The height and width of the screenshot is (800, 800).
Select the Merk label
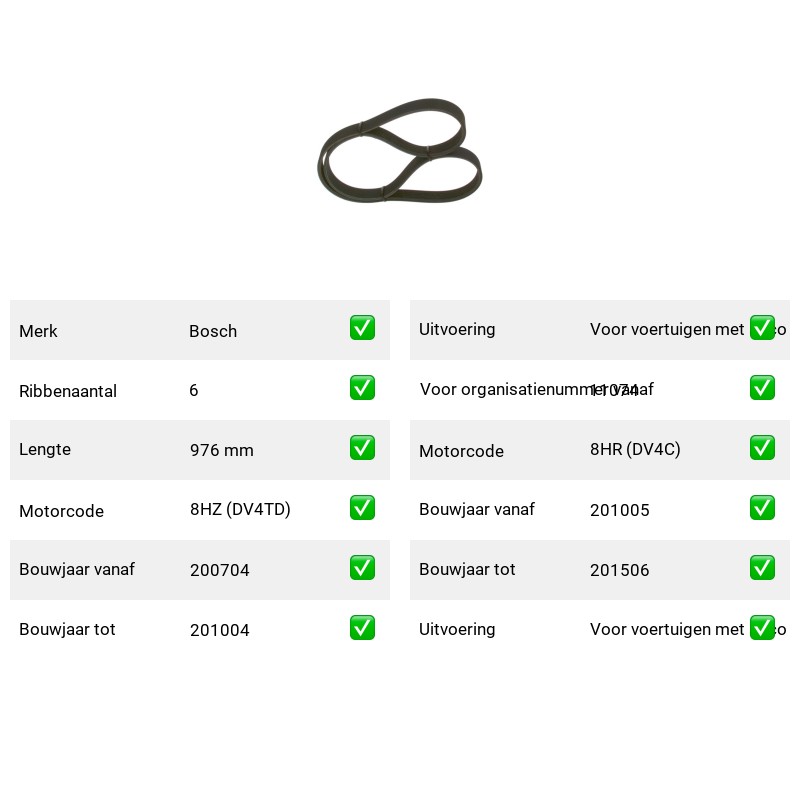pyautogui.click(x=38, y=331)
